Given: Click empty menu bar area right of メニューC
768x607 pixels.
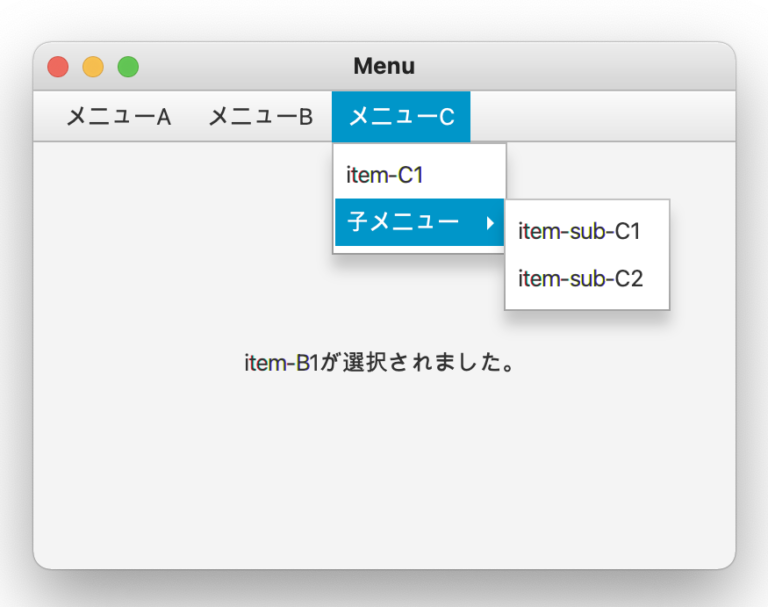Looking at the screenshot, I should [x=602, y=117].
